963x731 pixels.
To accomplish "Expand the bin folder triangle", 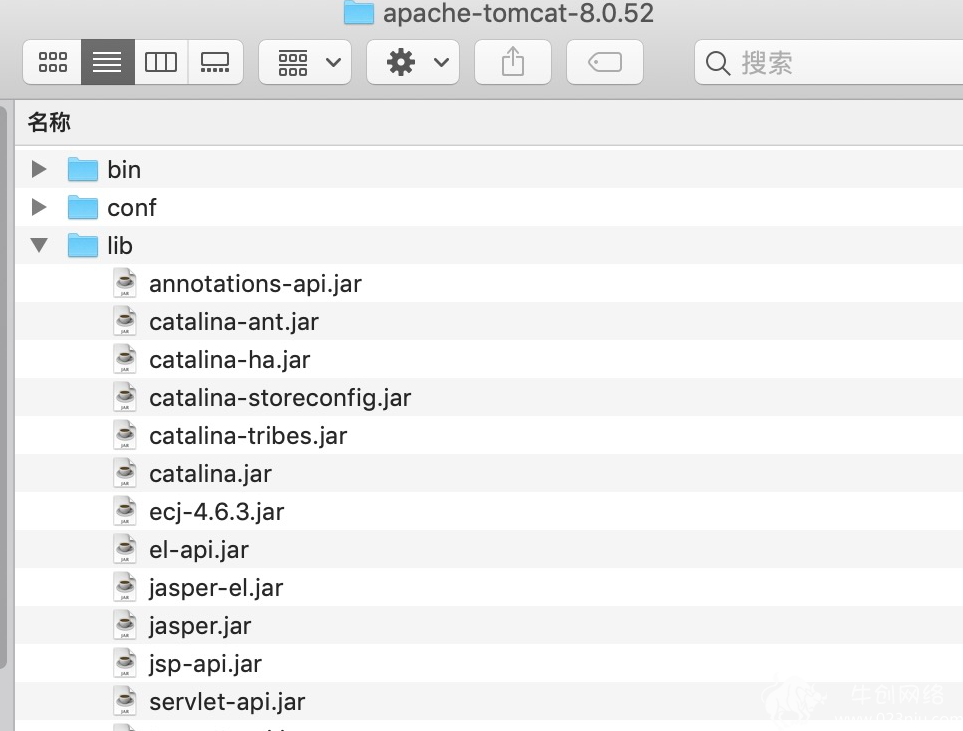I will click(39, 169).
